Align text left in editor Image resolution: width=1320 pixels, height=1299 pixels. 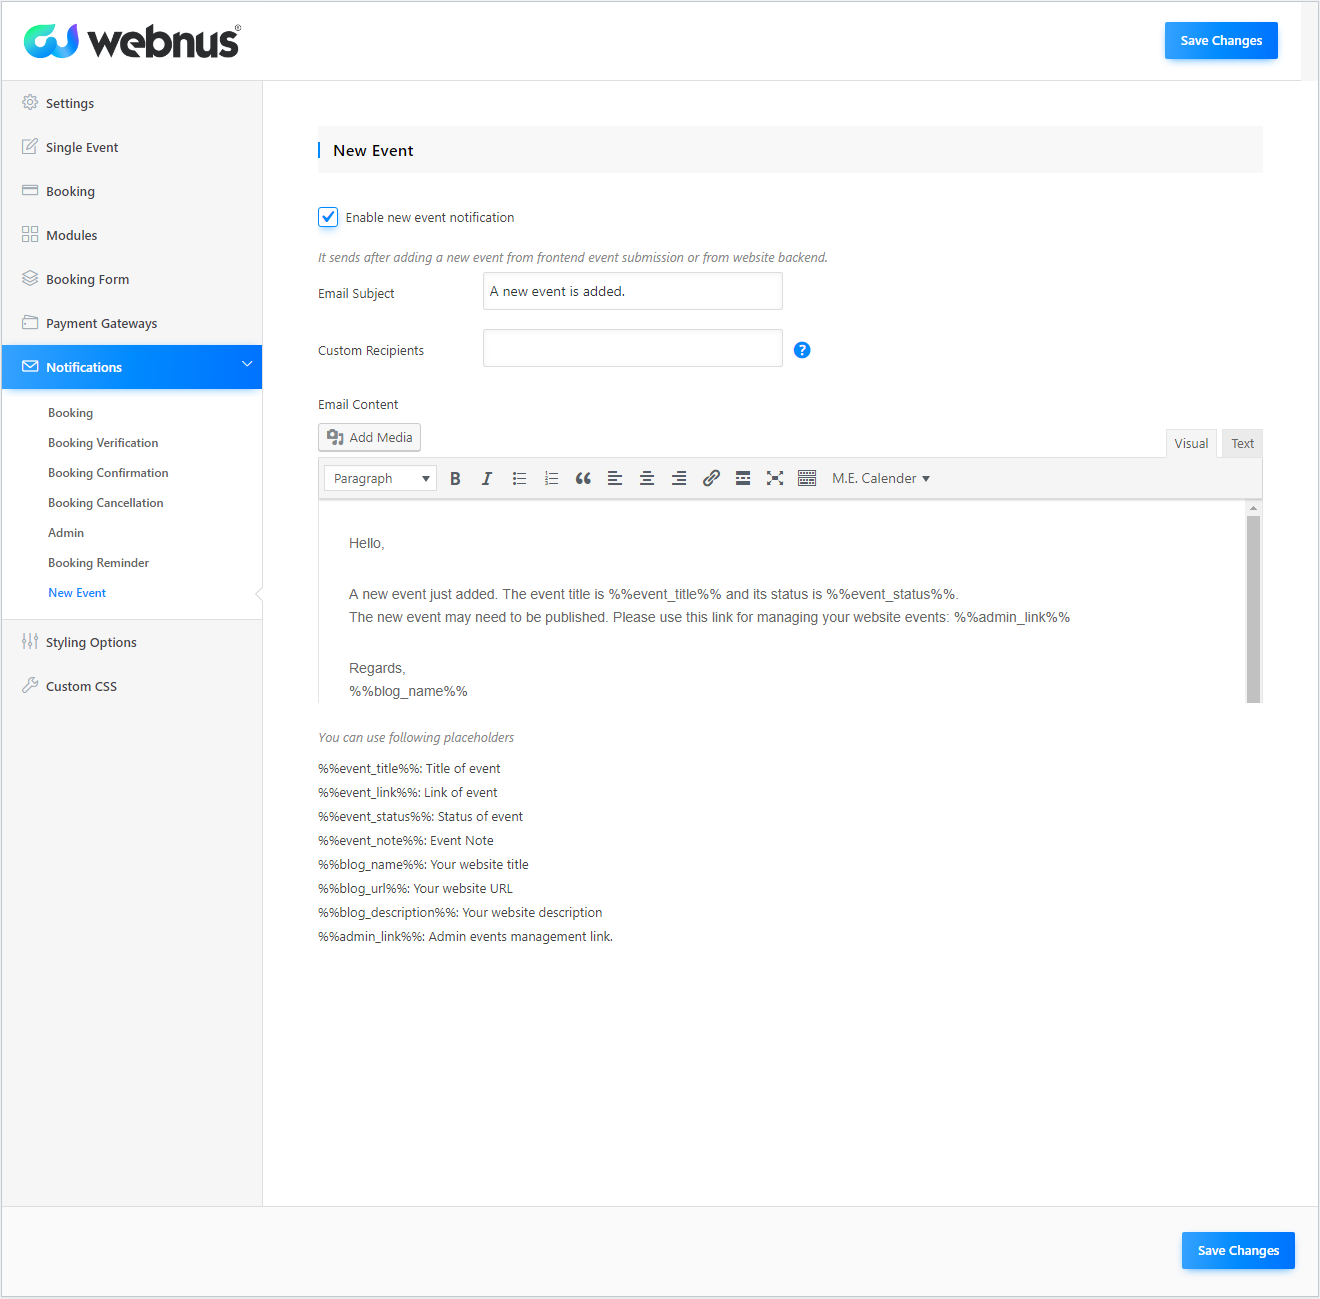tap(615, 479)
